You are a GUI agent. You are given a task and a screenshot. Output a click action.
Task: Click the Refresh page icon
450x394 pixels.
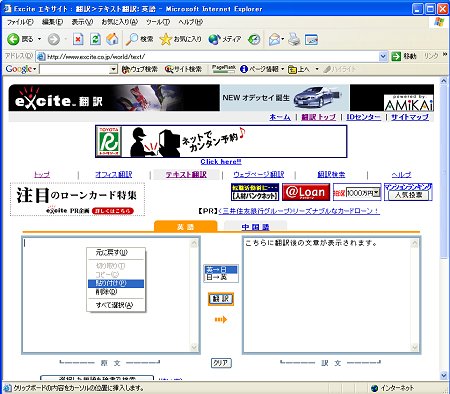95,39
